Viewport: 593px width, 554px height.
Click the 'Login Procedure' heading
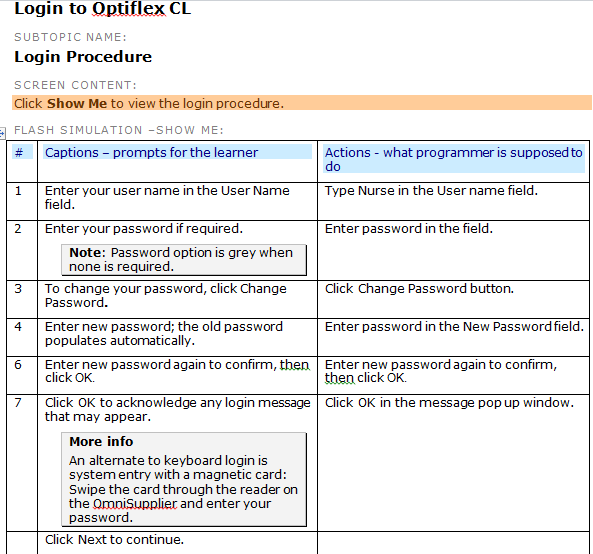click(83, 57)
